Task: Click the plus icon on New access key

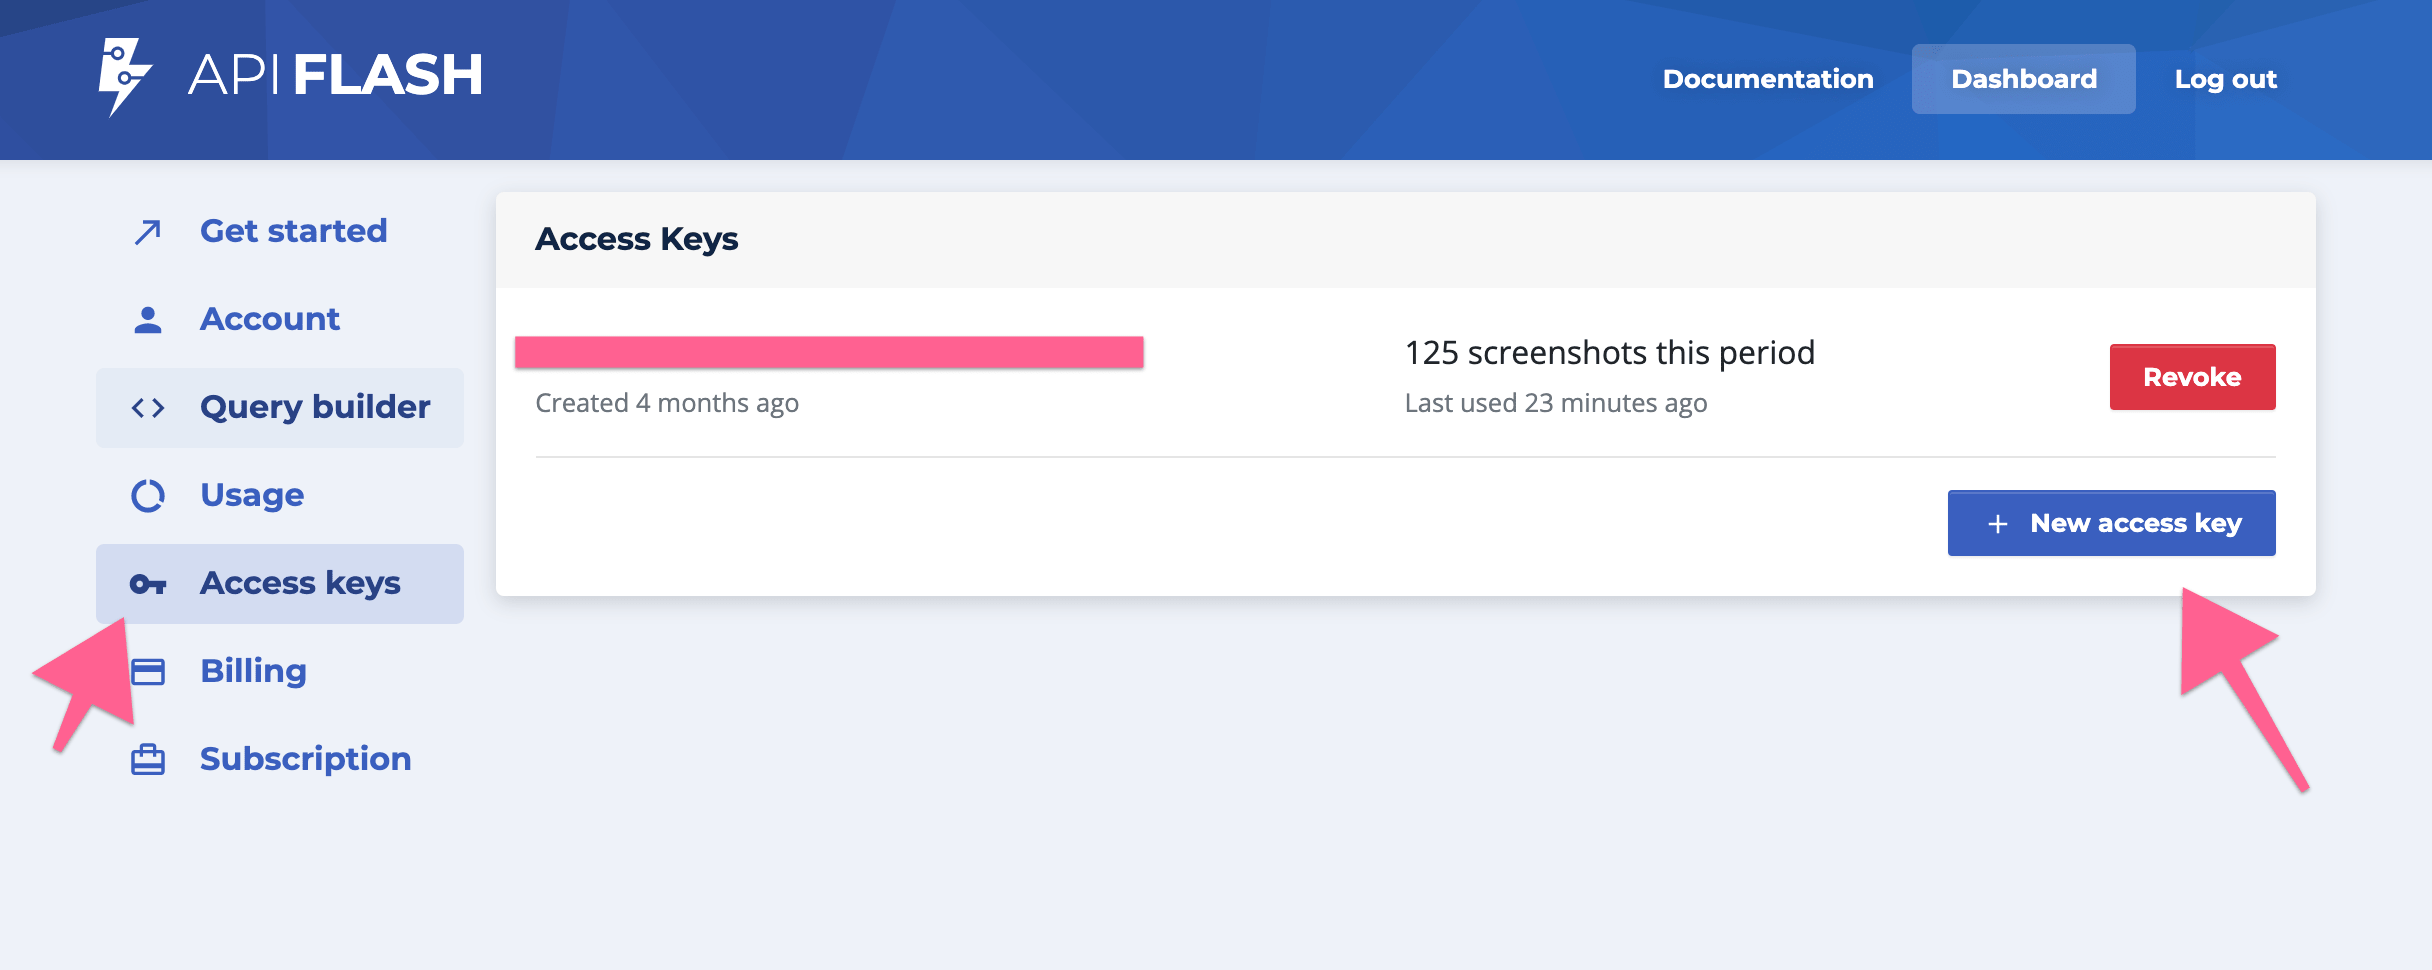Action: click(x=1997, y=524)
